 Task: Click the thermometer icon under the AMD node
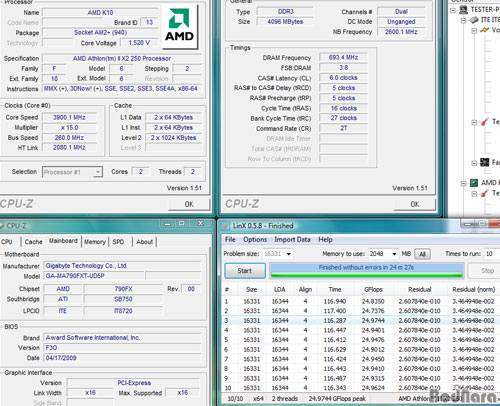484,193
